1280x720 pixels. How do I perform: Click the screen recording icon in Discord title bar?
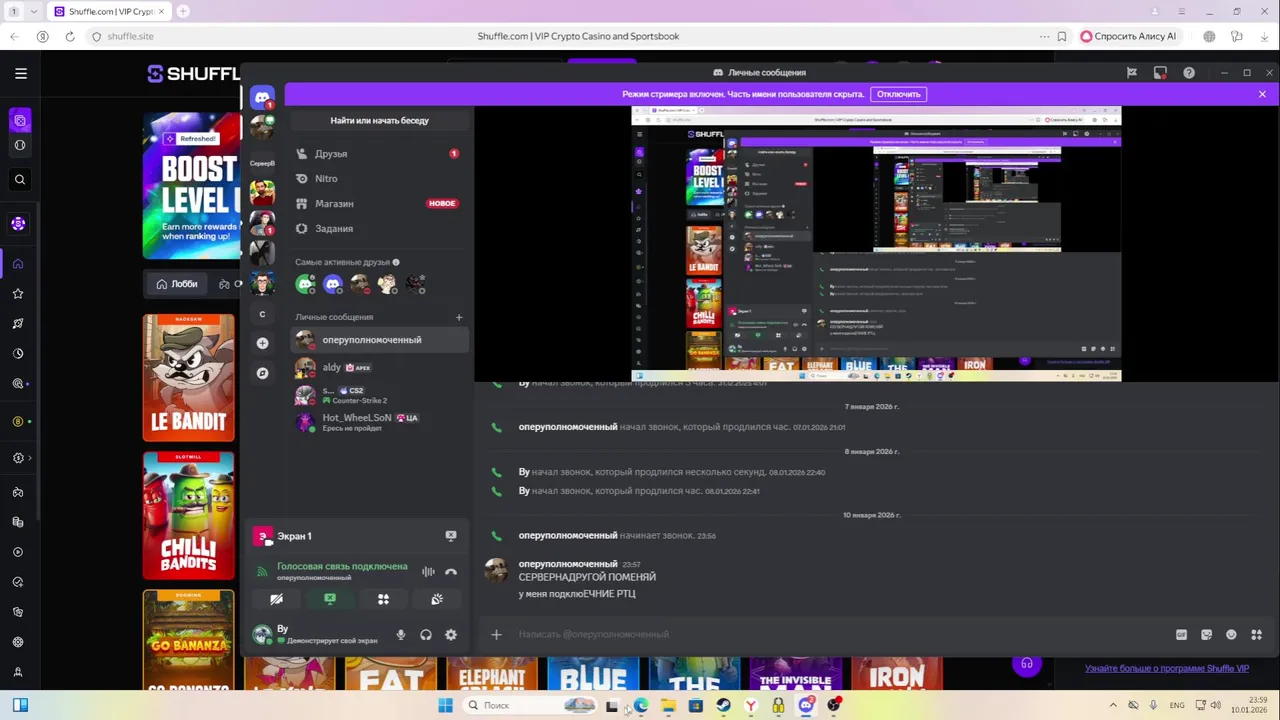[1160, 72]
